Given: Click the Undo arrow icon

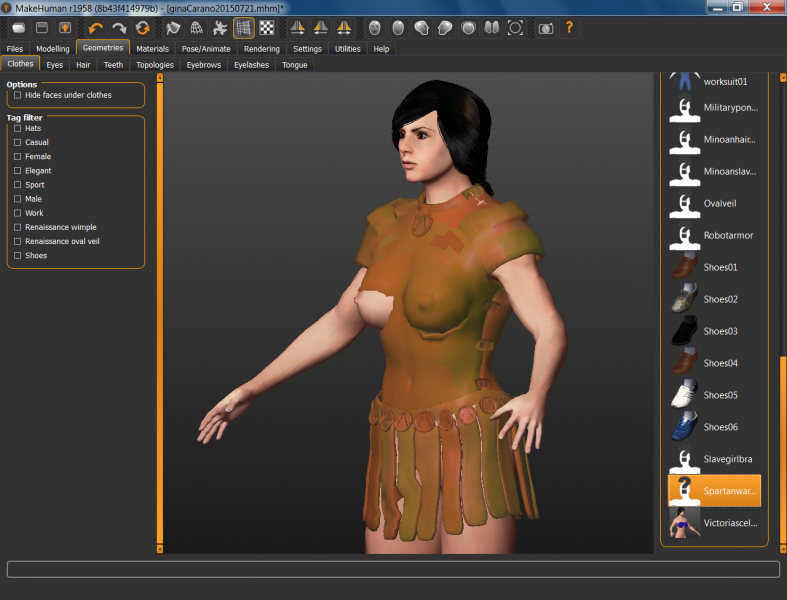Looking at the screenshot, I should point(96,28).
